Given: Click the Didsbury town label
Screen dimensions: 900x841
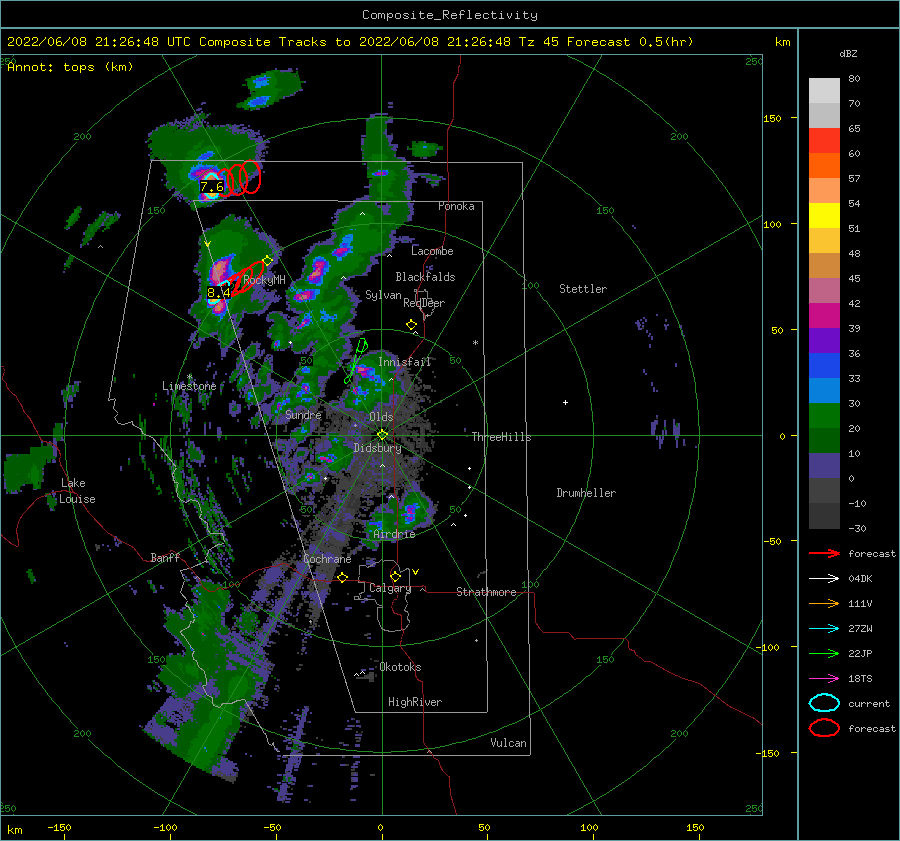Looking at the screenshot, I should coord(378,448).
